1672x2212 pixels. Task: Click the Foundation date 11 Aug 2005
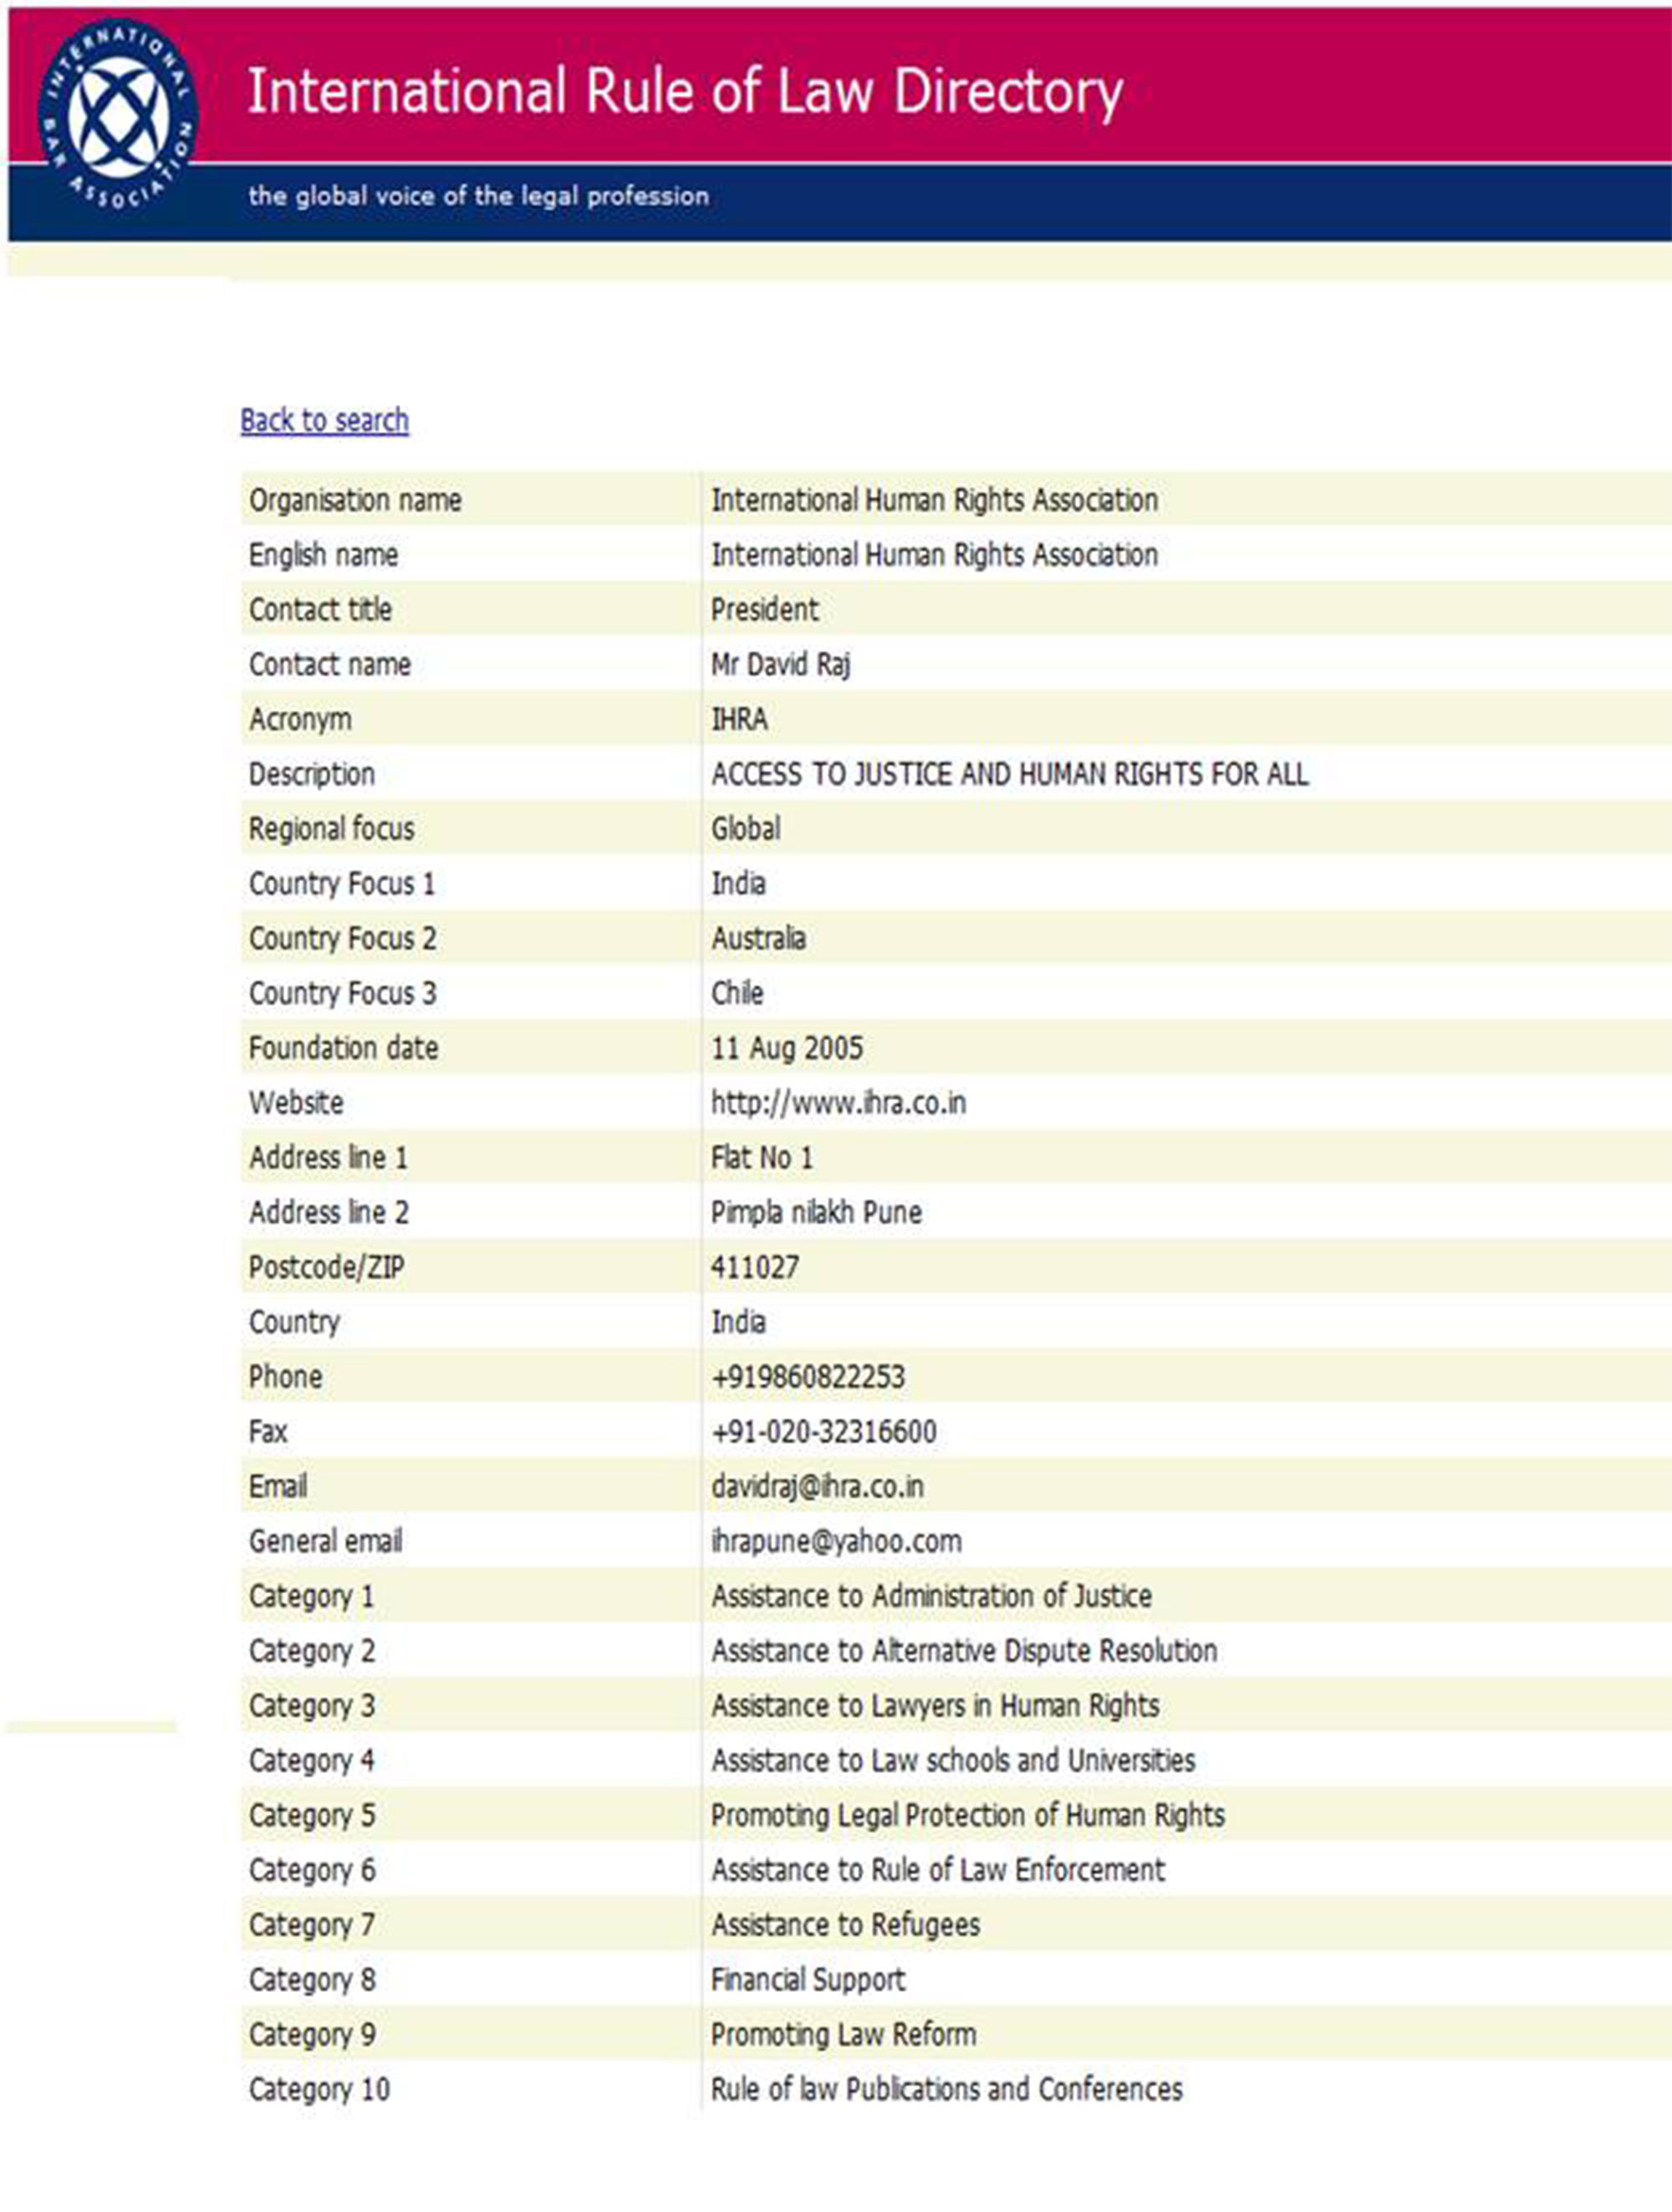pyautogui.click(x=786, y=1048)
